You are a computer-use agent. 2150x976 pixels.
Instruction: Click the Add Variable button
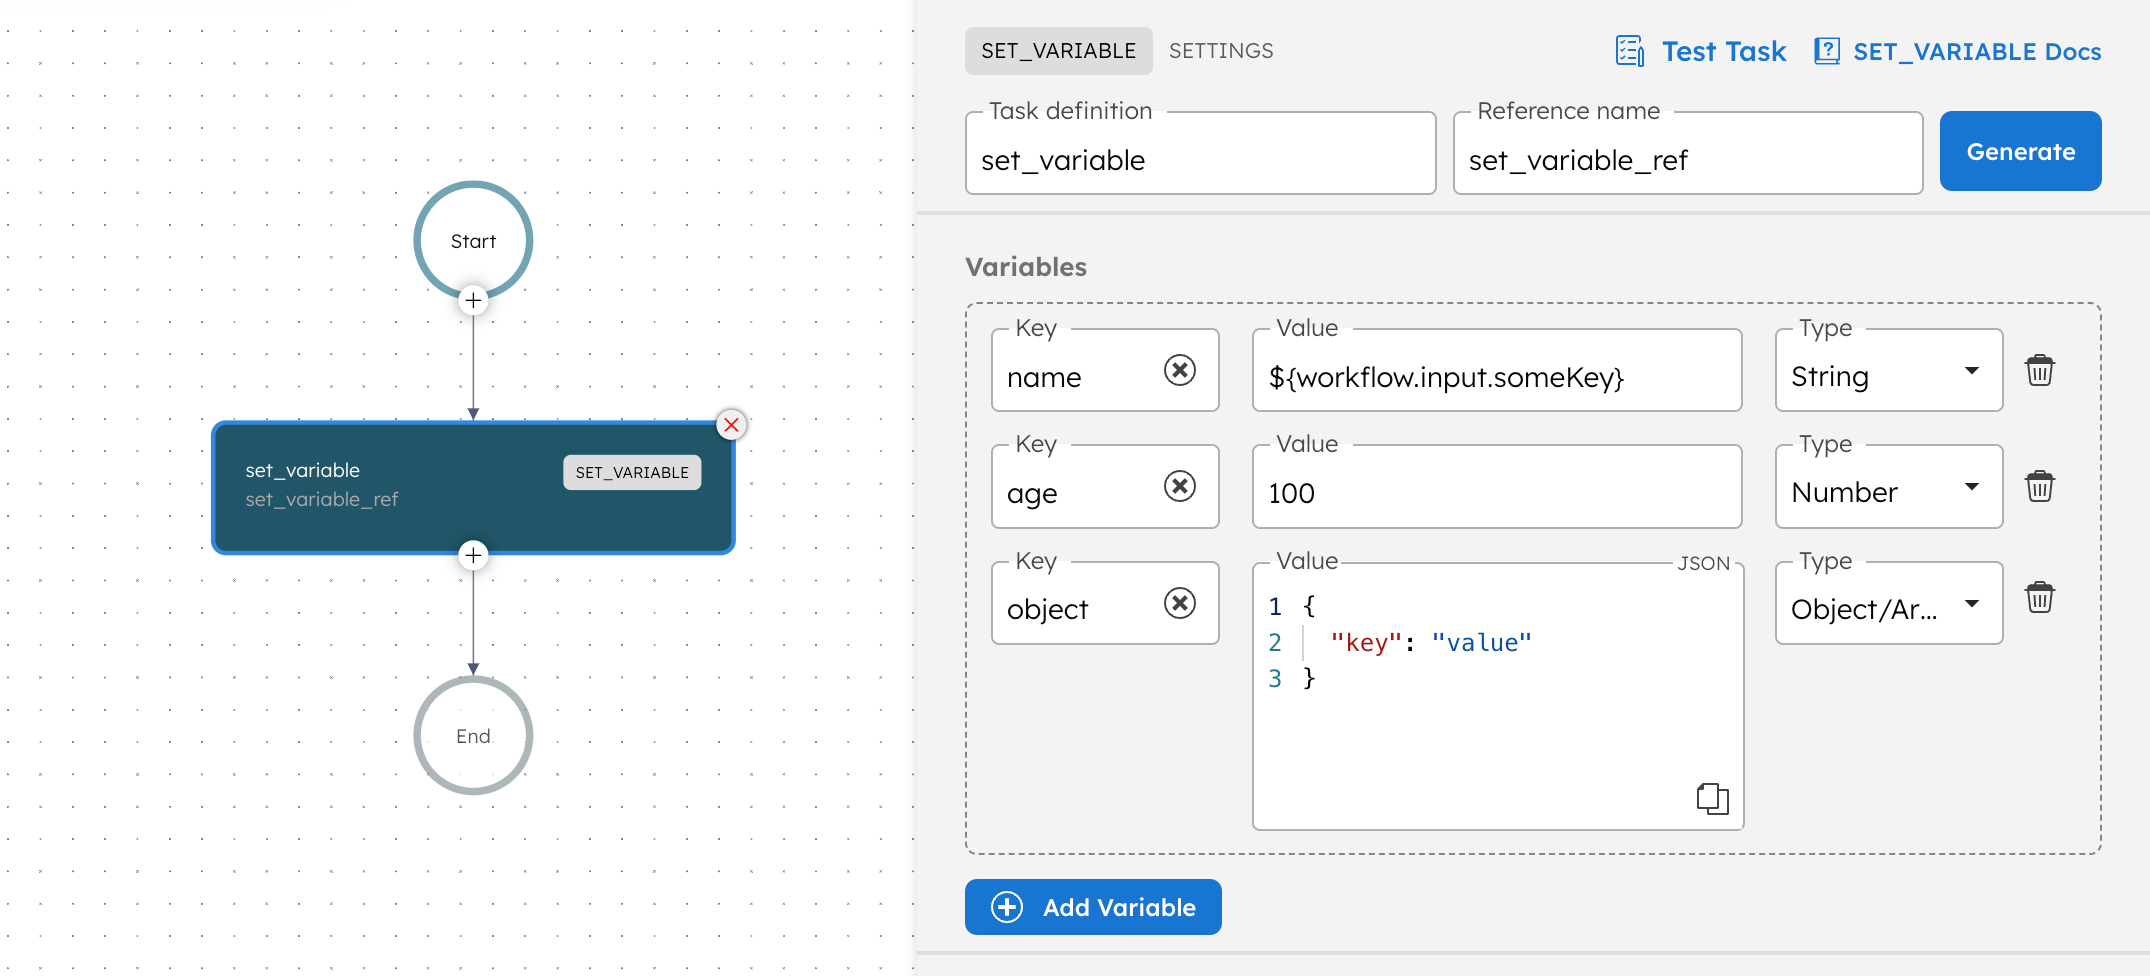point(1093,907)
